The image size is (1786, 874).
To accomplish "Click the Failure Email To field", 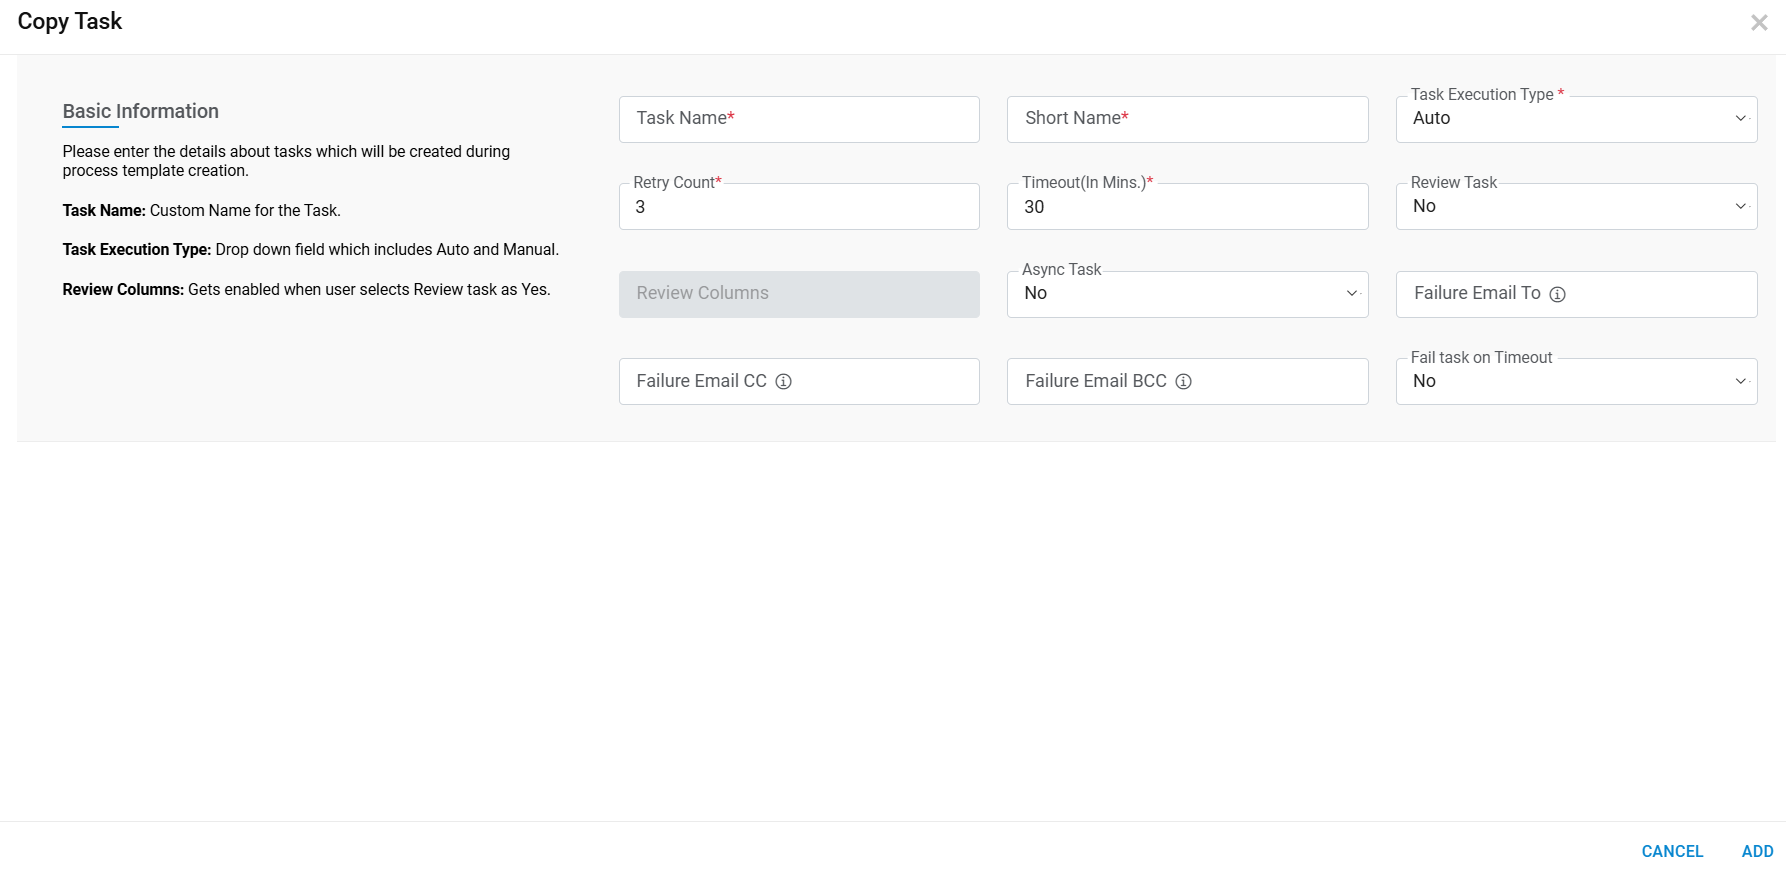I will click(1650, 294).
